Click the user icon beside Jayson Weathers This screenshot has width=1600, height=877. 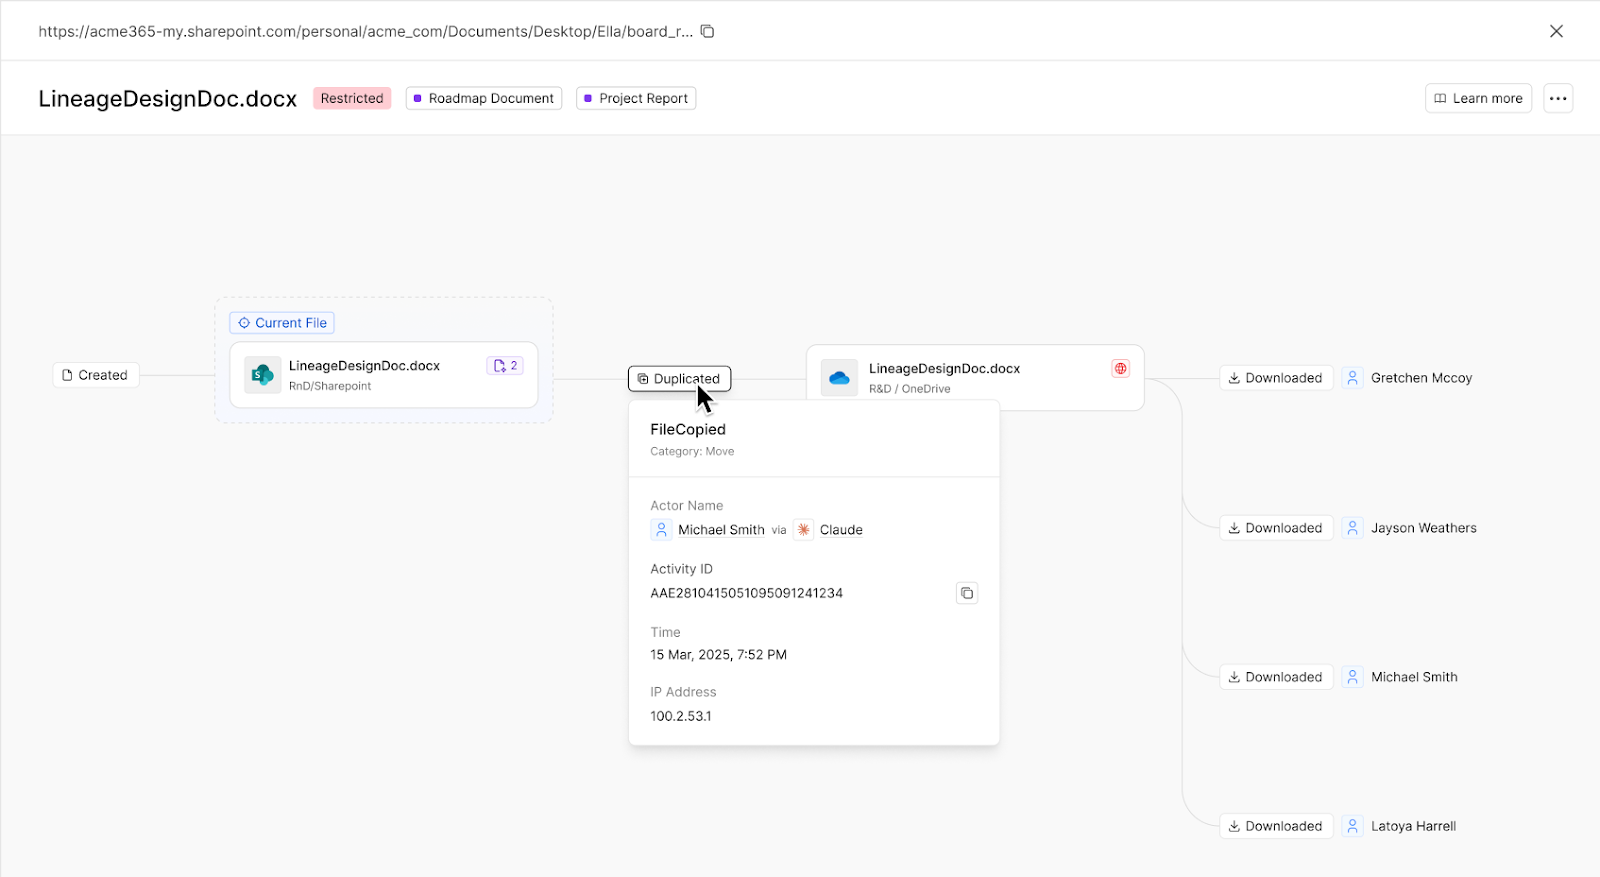1352,528
